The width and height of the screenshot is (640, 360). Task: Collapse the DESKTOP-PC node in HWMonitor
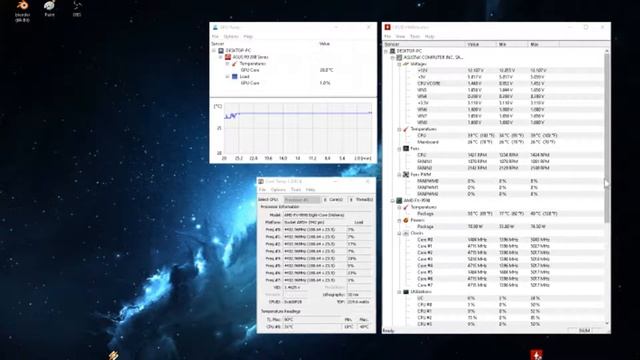tap(386, 51)
